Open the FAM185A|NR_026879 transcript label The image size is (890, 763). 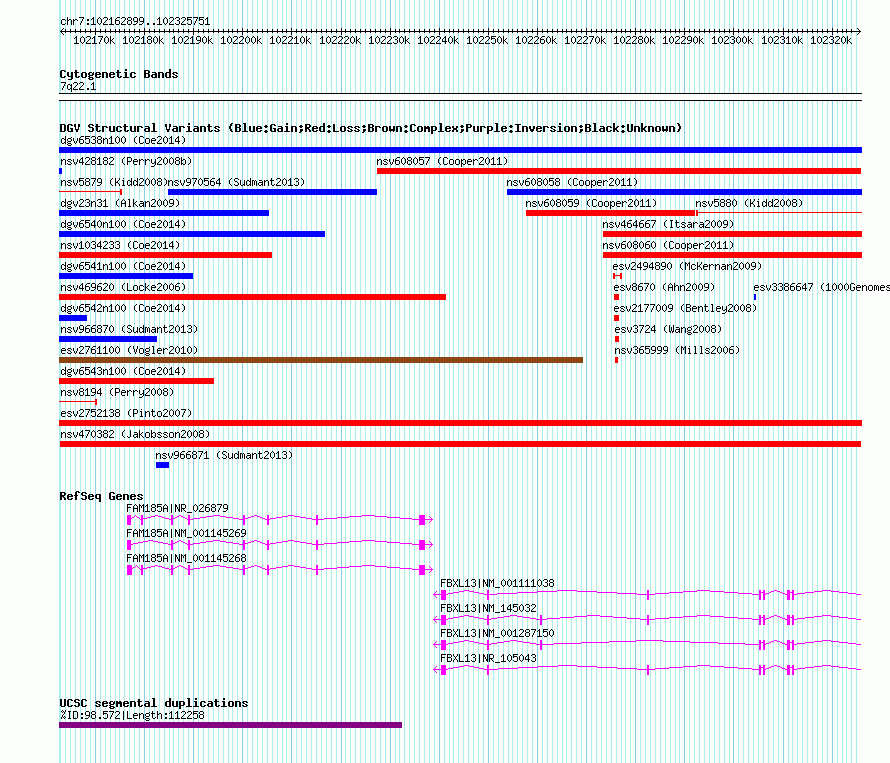[x=177, y=508]
